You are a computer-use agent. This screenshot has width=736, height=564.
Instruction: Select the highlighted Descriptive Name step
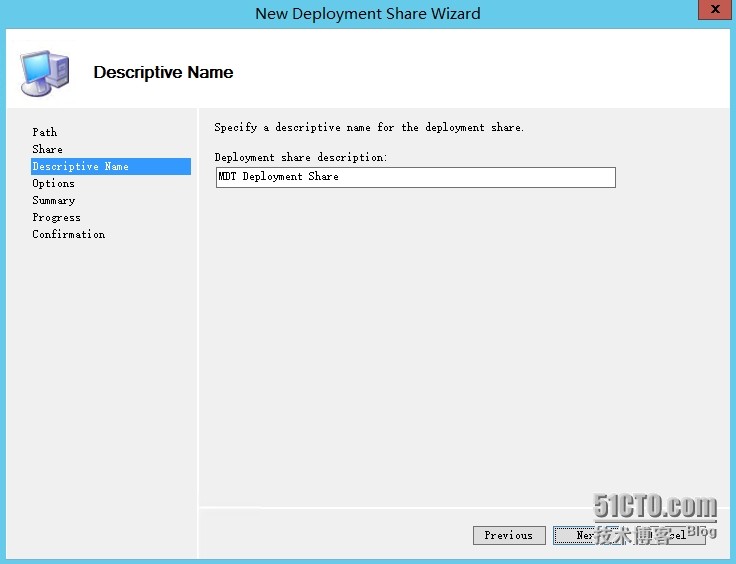click(x=111, y=166)
